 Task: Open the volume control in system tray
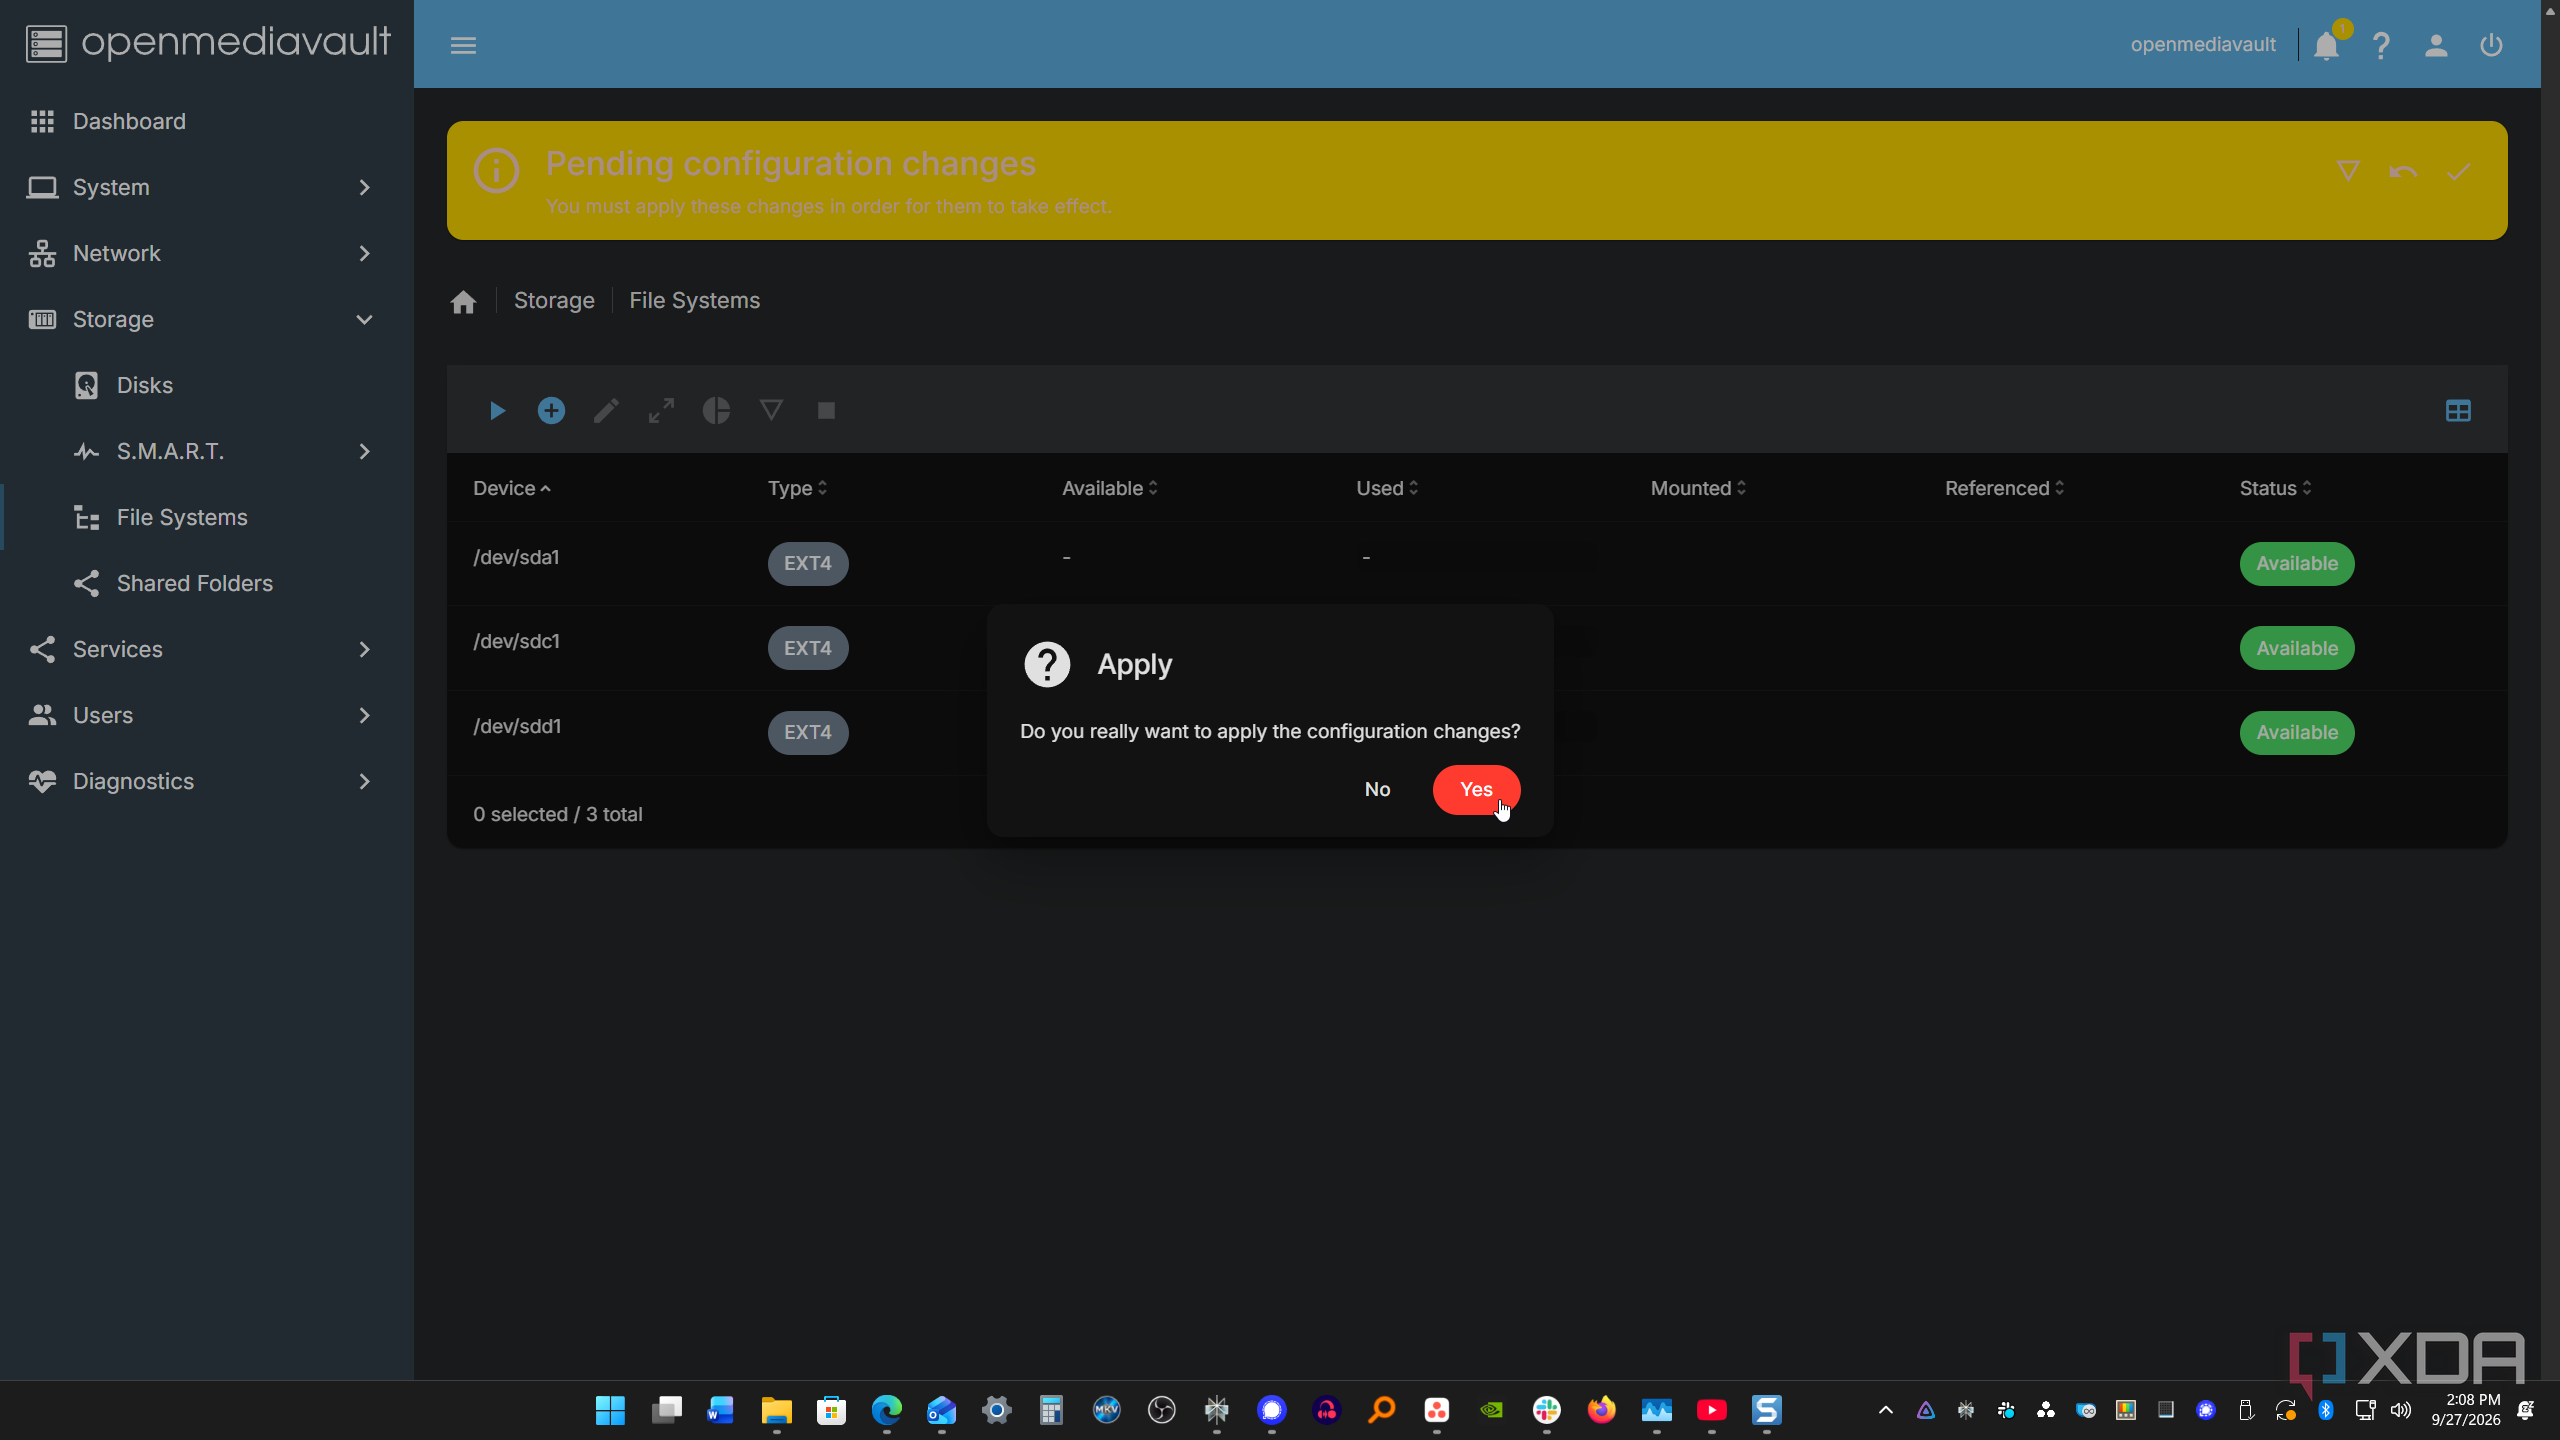coord(2400,1410)
